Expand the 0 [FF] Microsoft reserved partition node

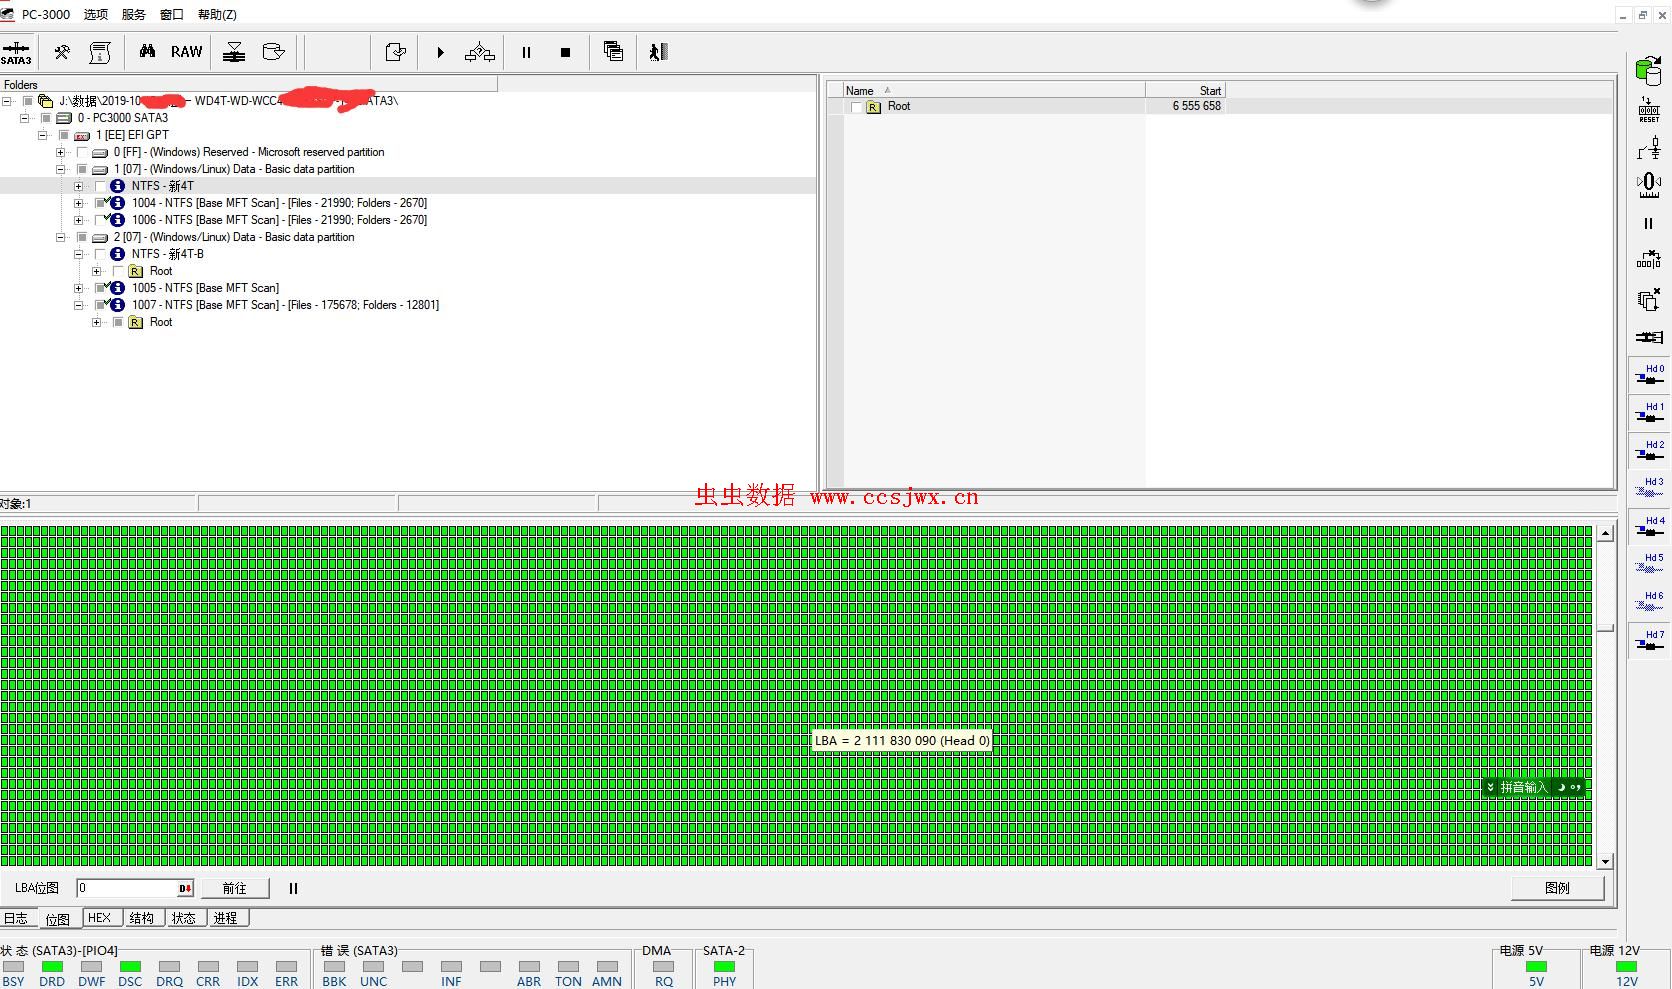(x=61, y=152)
